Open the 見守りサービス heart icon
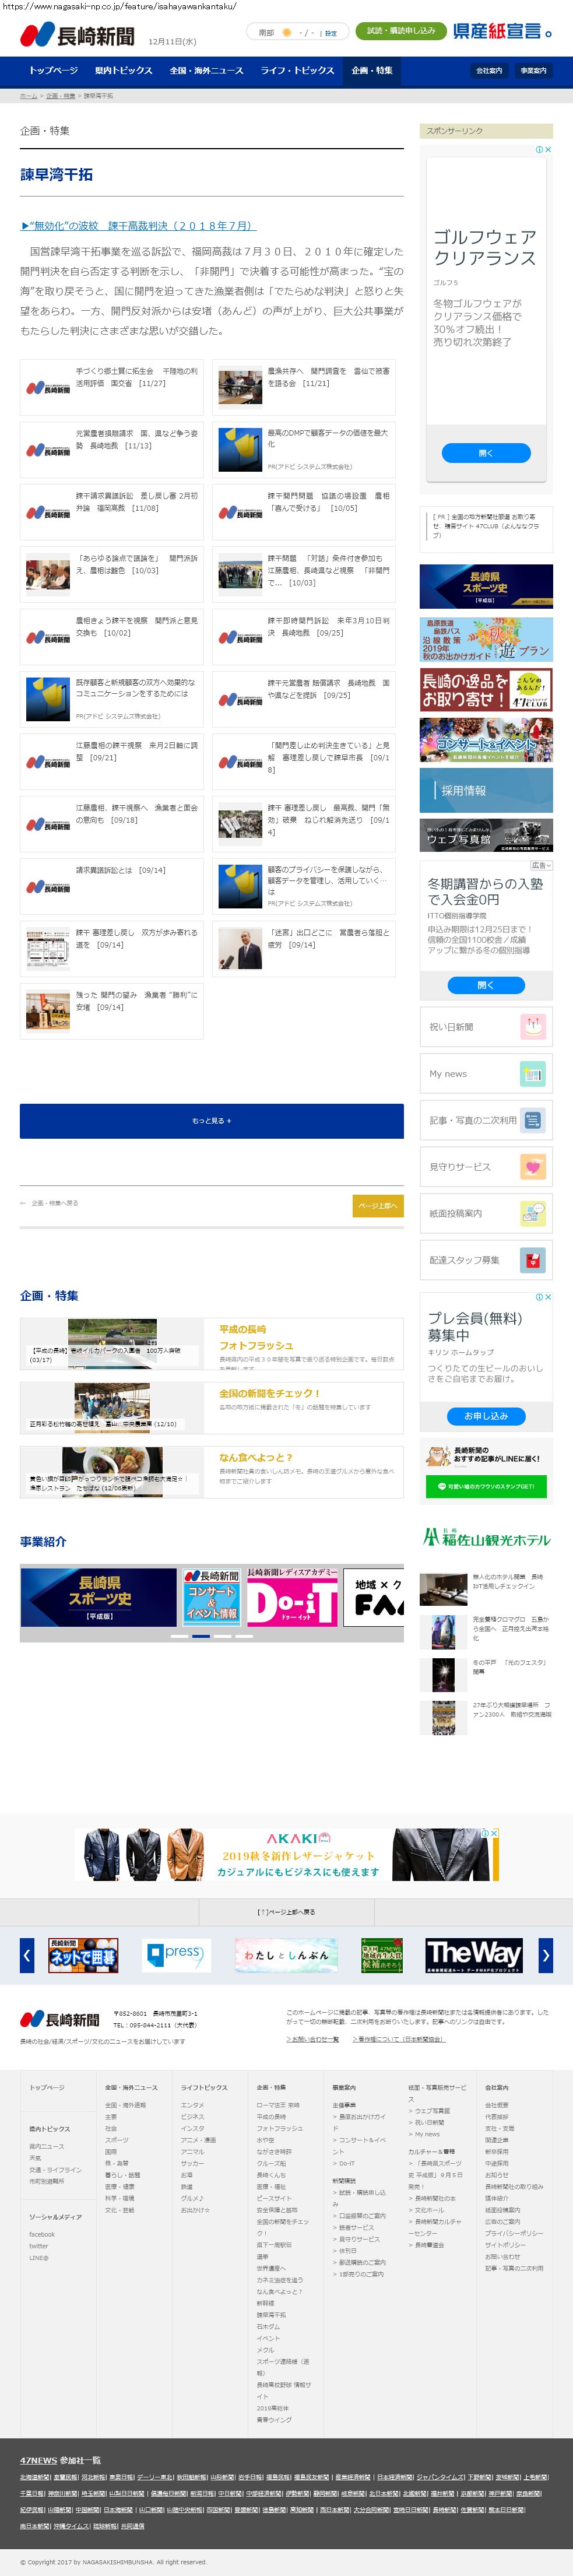This screenshot has width=573, height=2576. tap(532, 1167)
